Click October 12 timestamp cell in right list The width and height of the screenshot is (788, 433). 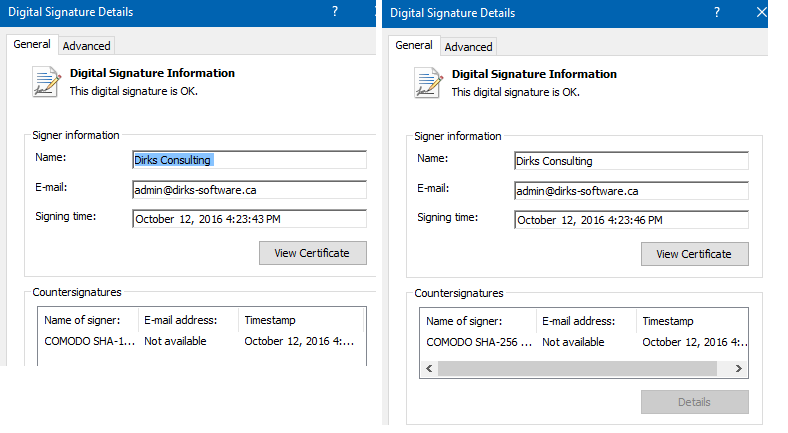pos(695,342)
